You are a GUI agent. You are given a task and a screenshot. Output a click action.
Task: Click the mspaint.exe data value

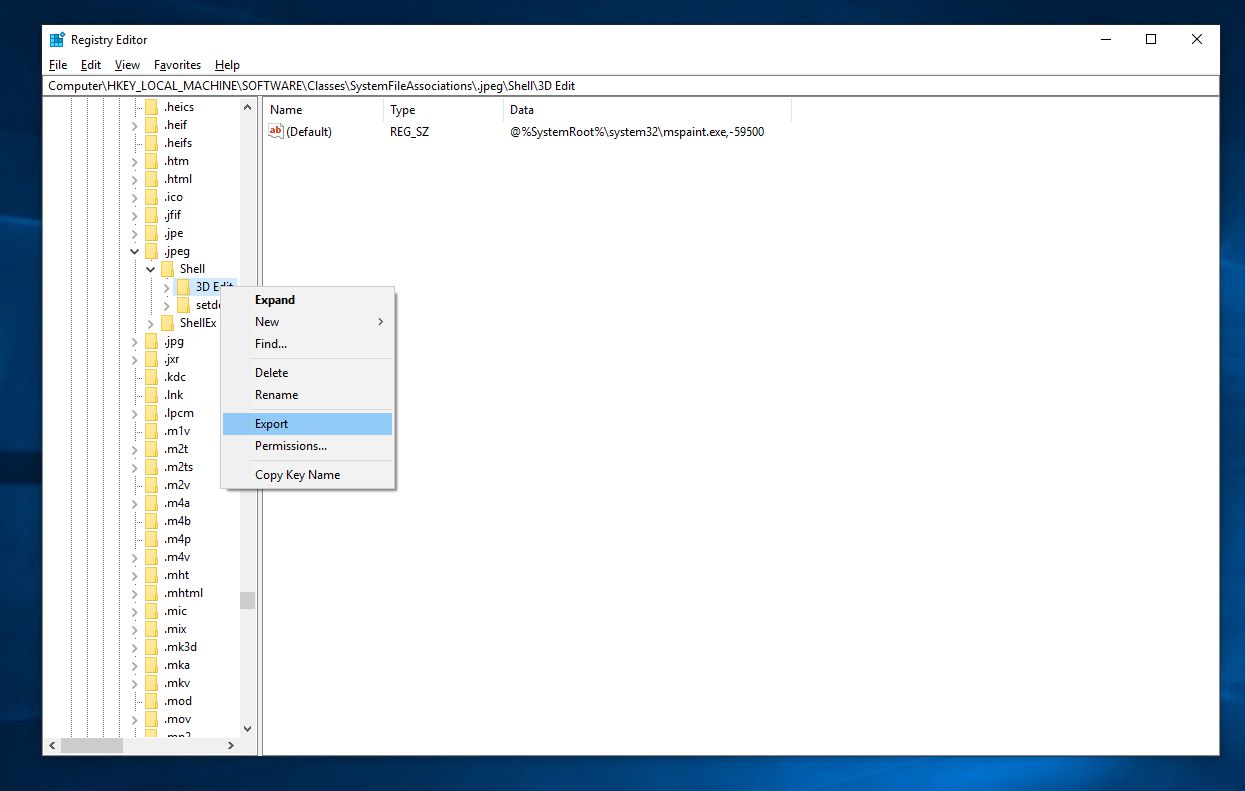[x=637, y=132]
